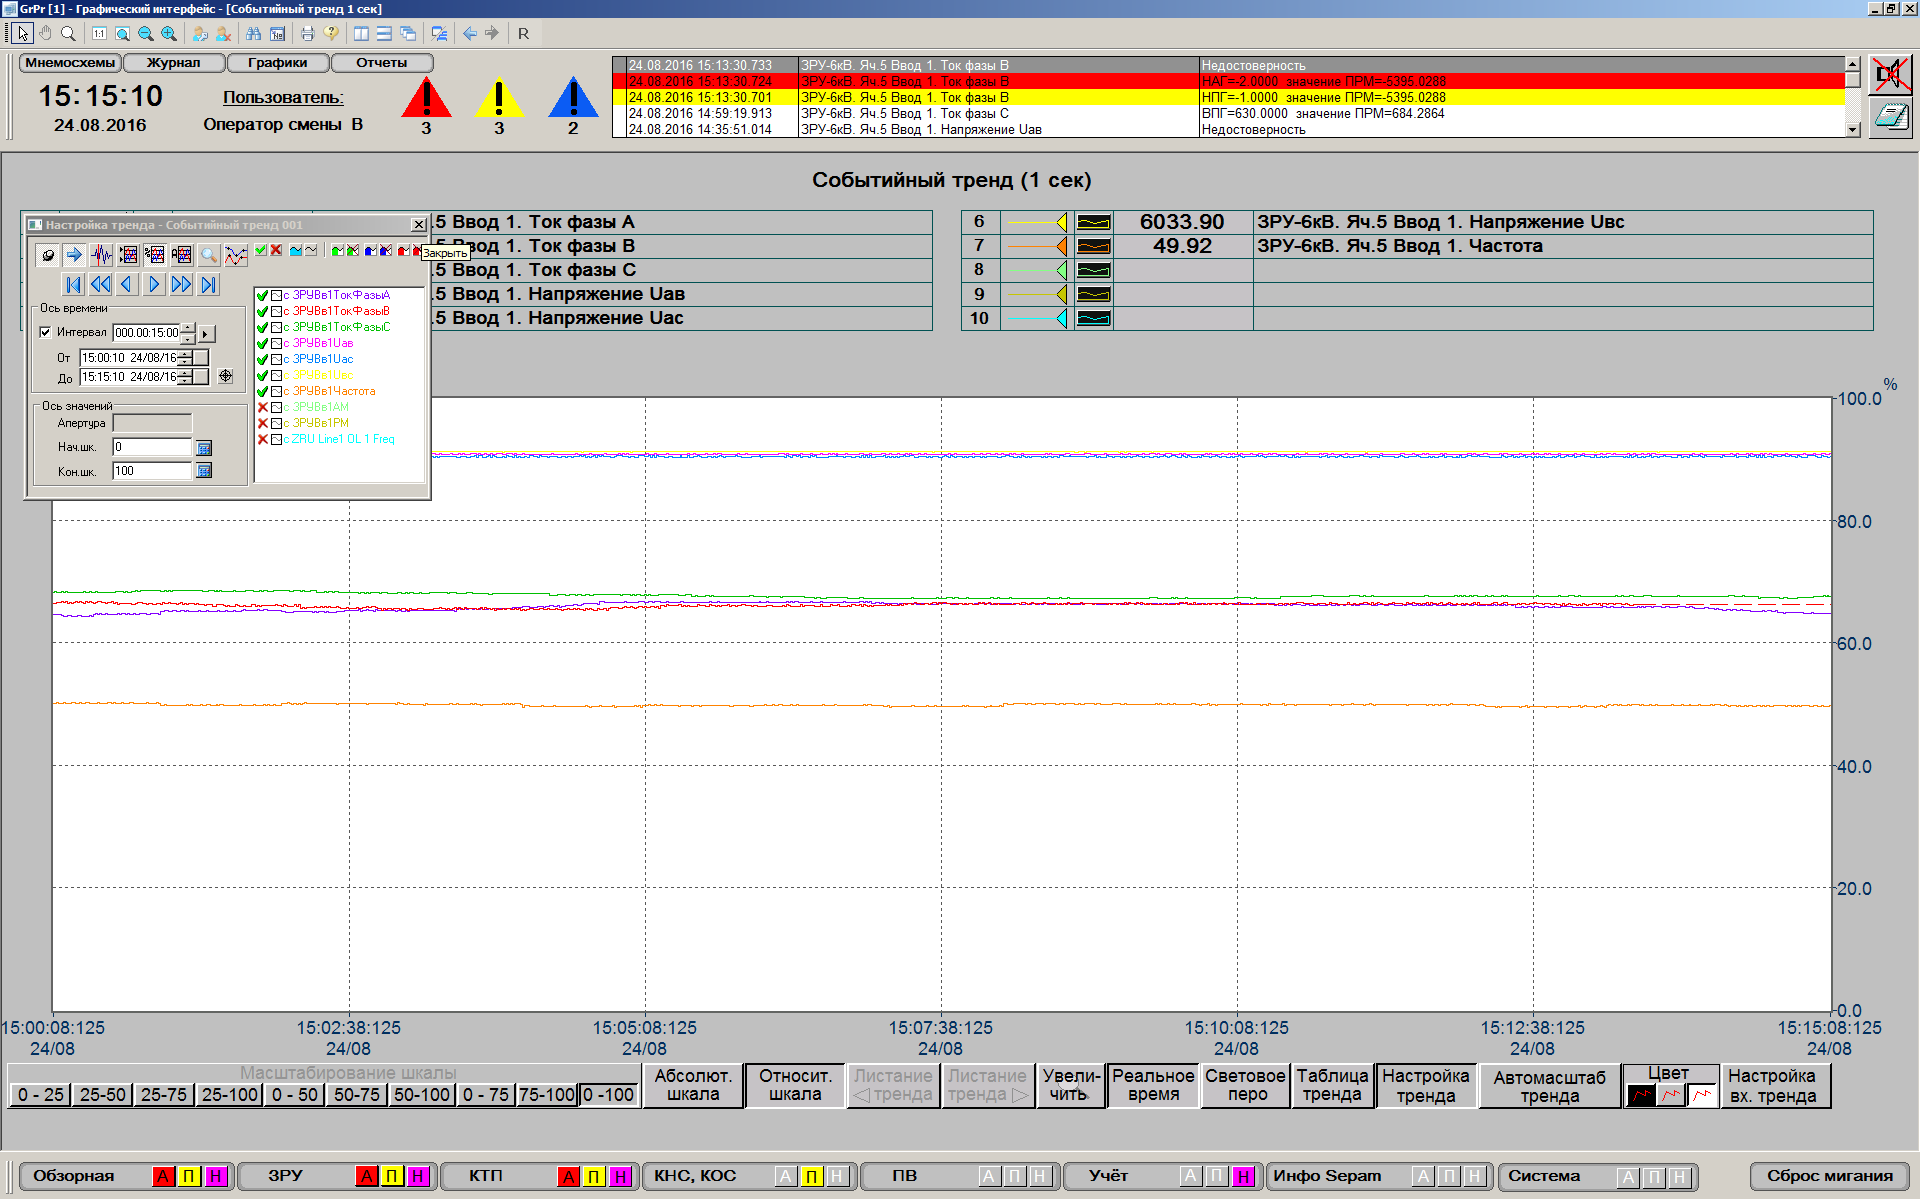Enable the ZRU Line1 OL 1 Freq pen

pos(263,439)
